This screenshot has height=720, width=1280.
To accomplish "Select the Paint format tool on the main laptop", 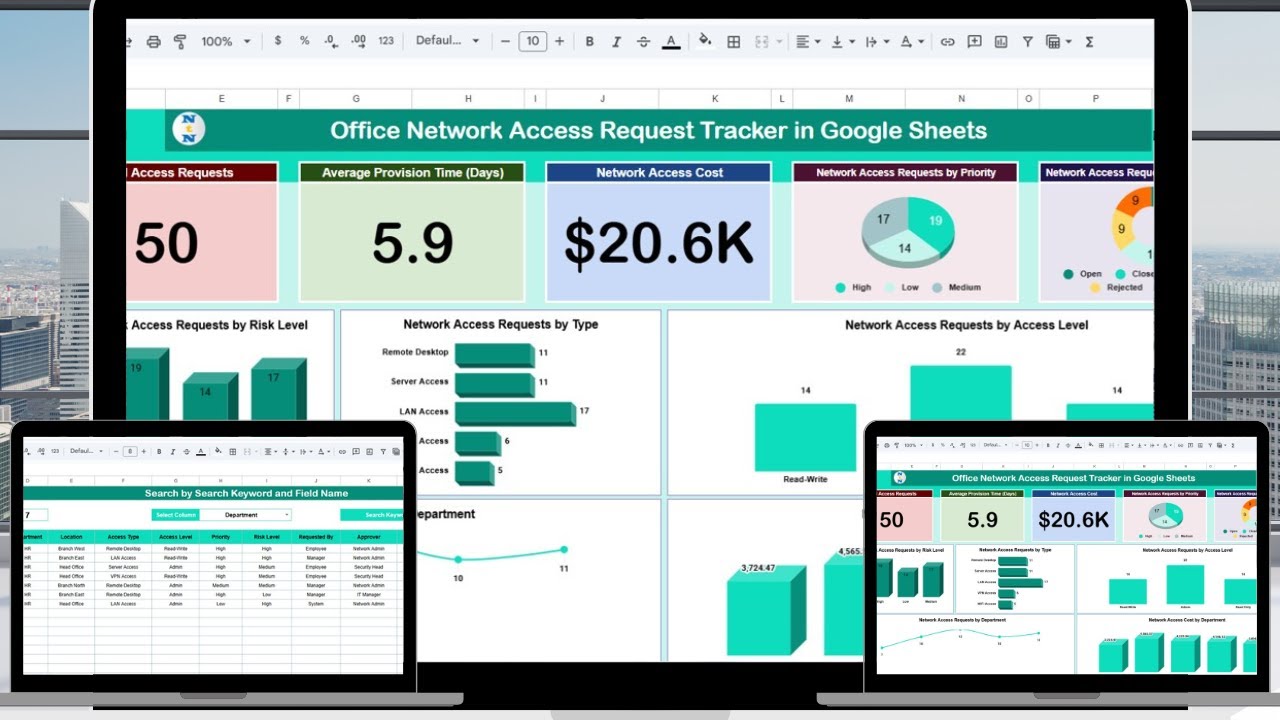I will pos(180,41).
